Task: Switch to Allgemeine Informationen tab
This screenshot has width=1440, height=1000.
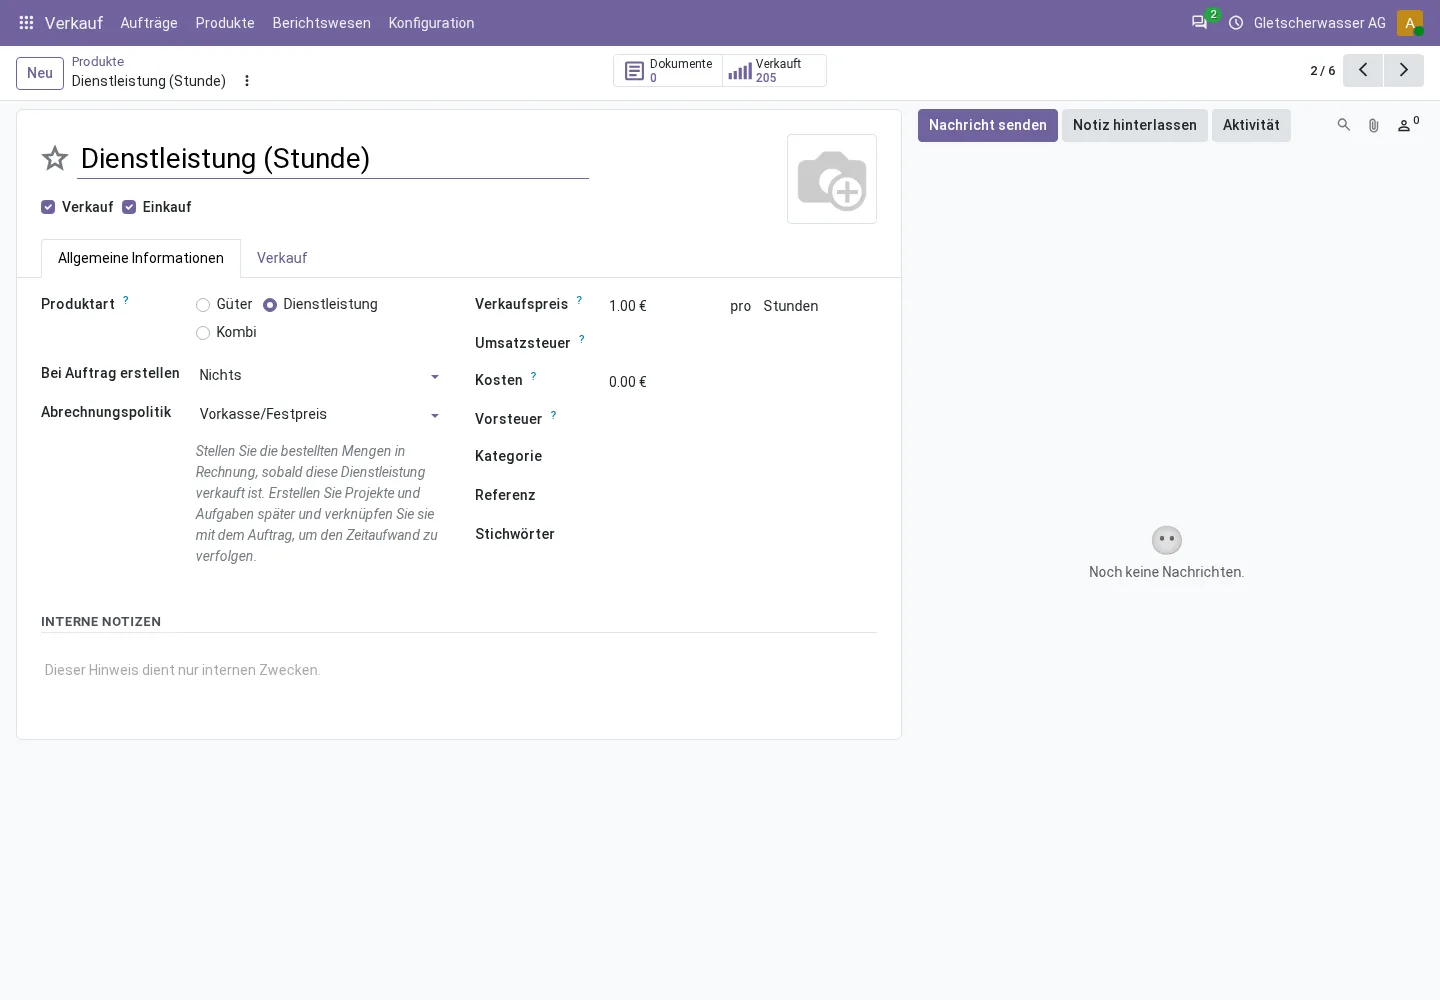Action: (x=141, y=258)
